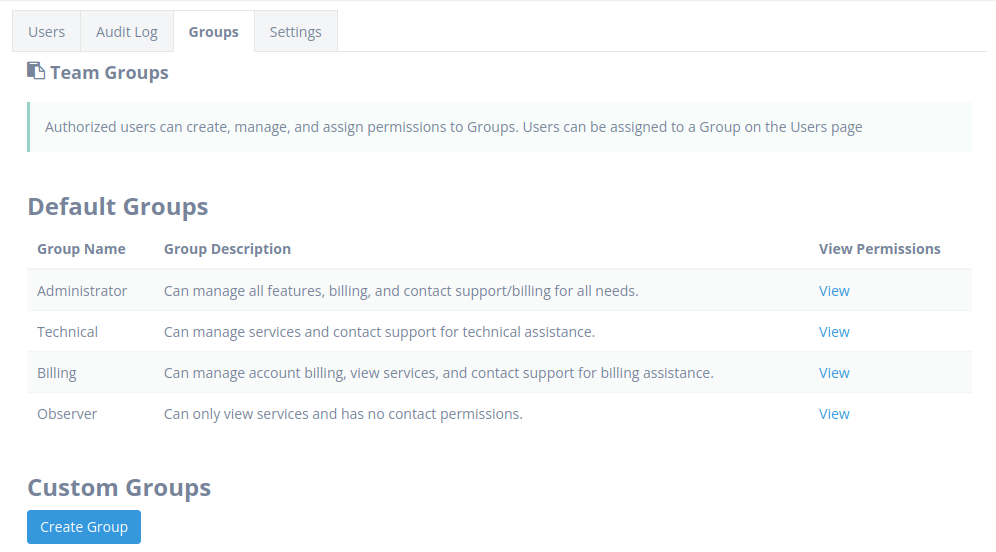Select the Billing group name cell
This screenshot has height=552, width=996.
(x=57, y=373)
